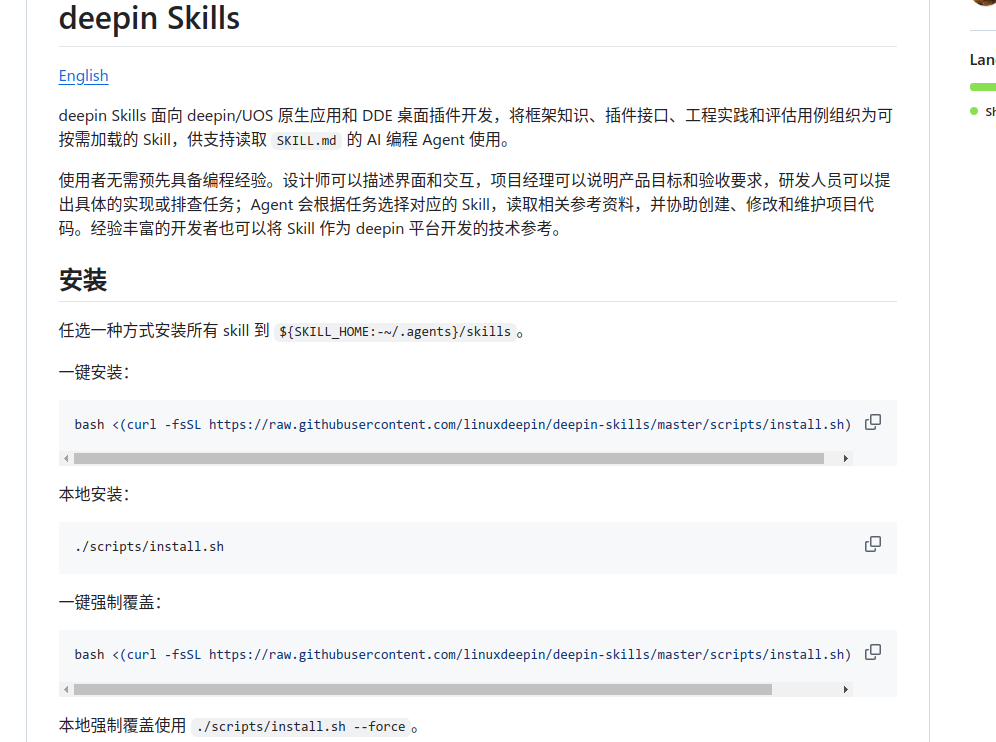The image size is (996, 742).
Task: Click the horizontal scrollbar thumb under 一键安装 code
Action: pyautogui.click(x=448, y=459)
